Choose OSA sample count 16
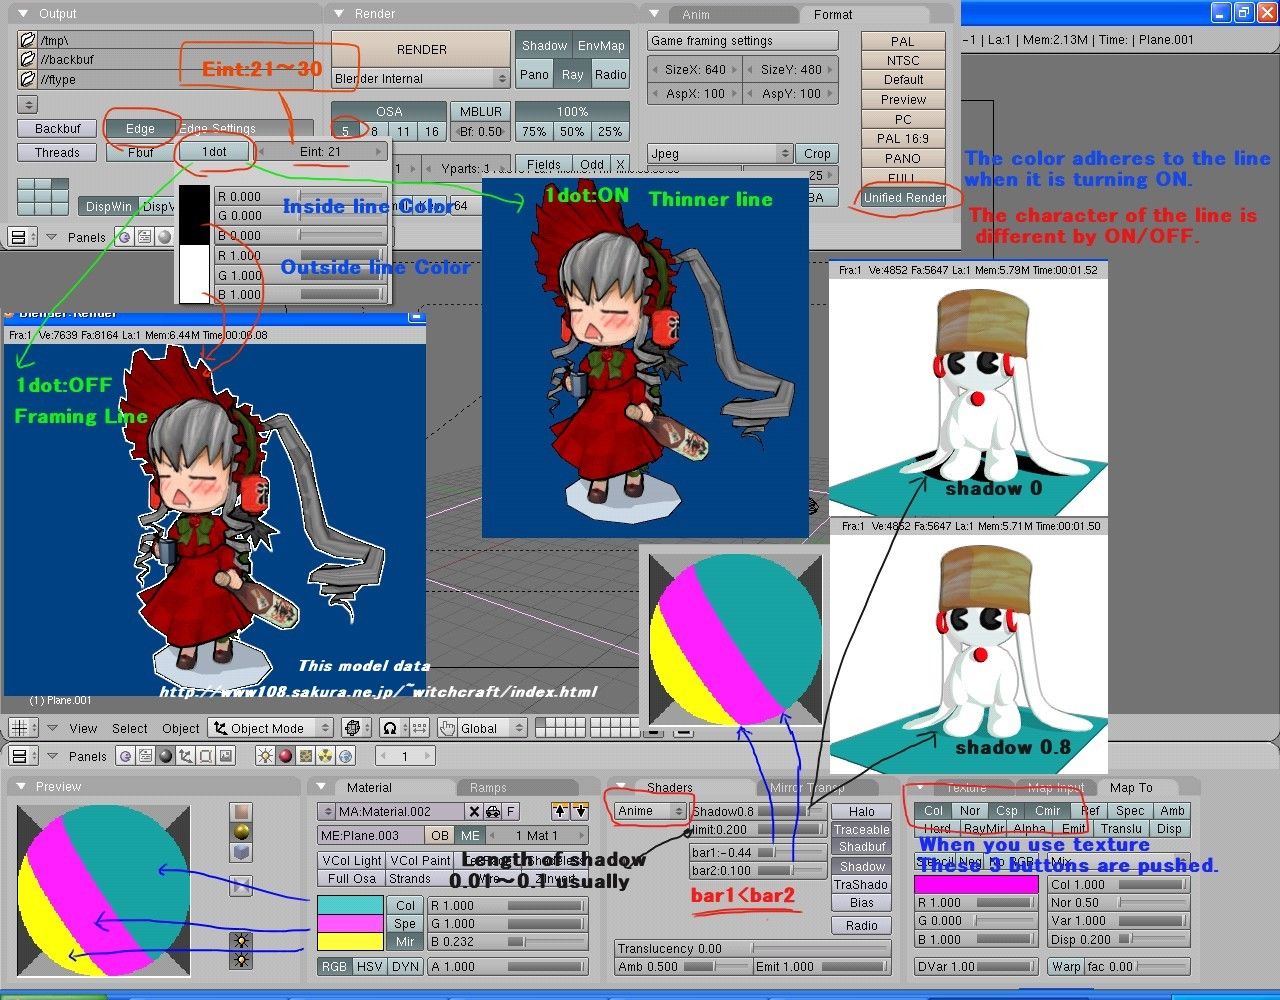 (431, 132)
